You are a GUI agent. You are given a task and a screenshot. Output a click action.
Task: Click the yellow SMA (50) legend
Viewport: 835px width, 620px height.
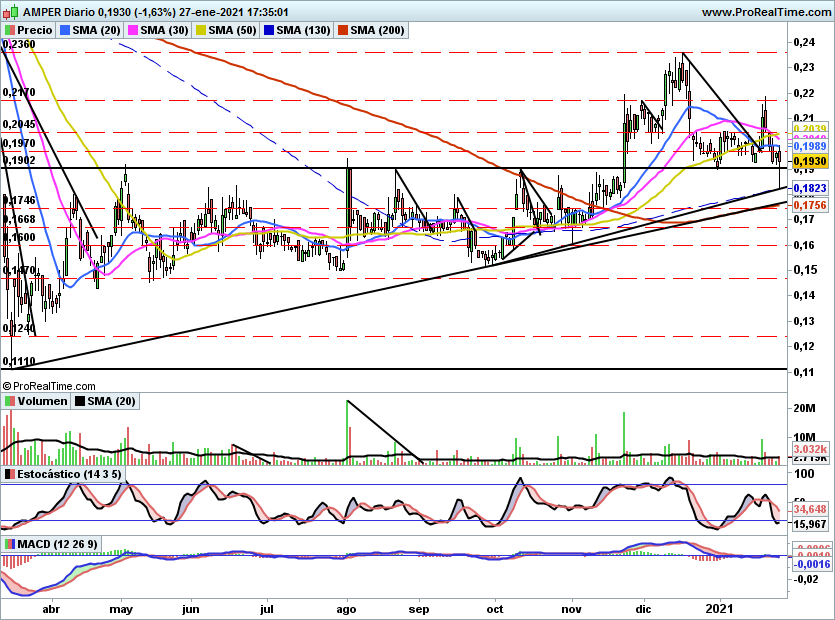coord(228,31)
